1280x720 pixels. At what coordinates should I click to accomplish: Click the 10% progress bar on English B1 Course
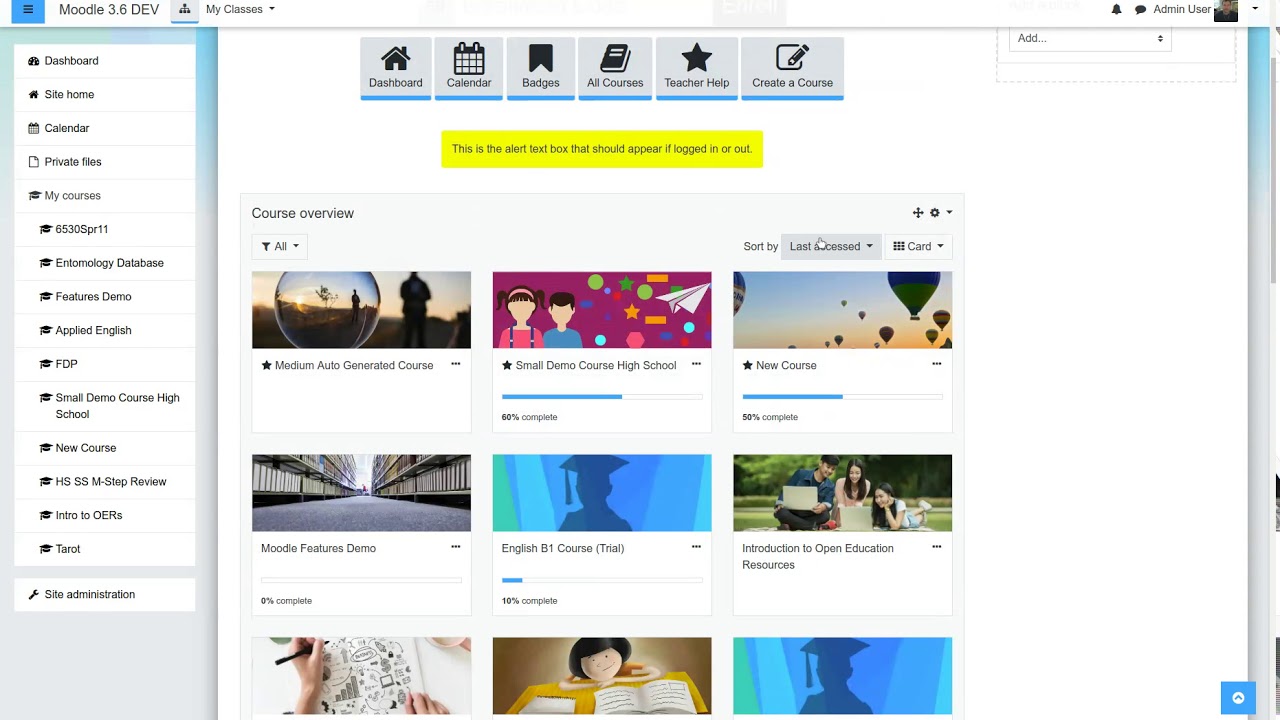click(x=602, y=580)
